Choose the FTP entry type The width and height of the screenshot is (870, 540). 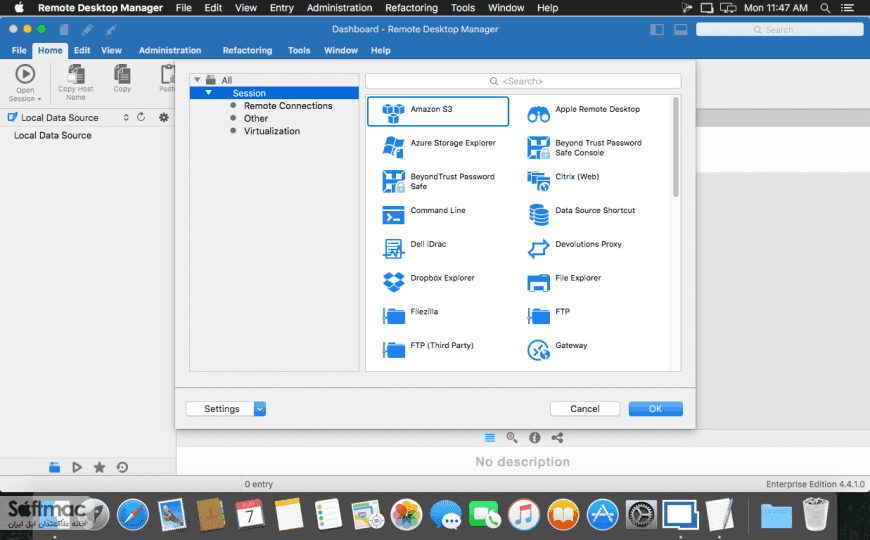(x=548, y=315)
